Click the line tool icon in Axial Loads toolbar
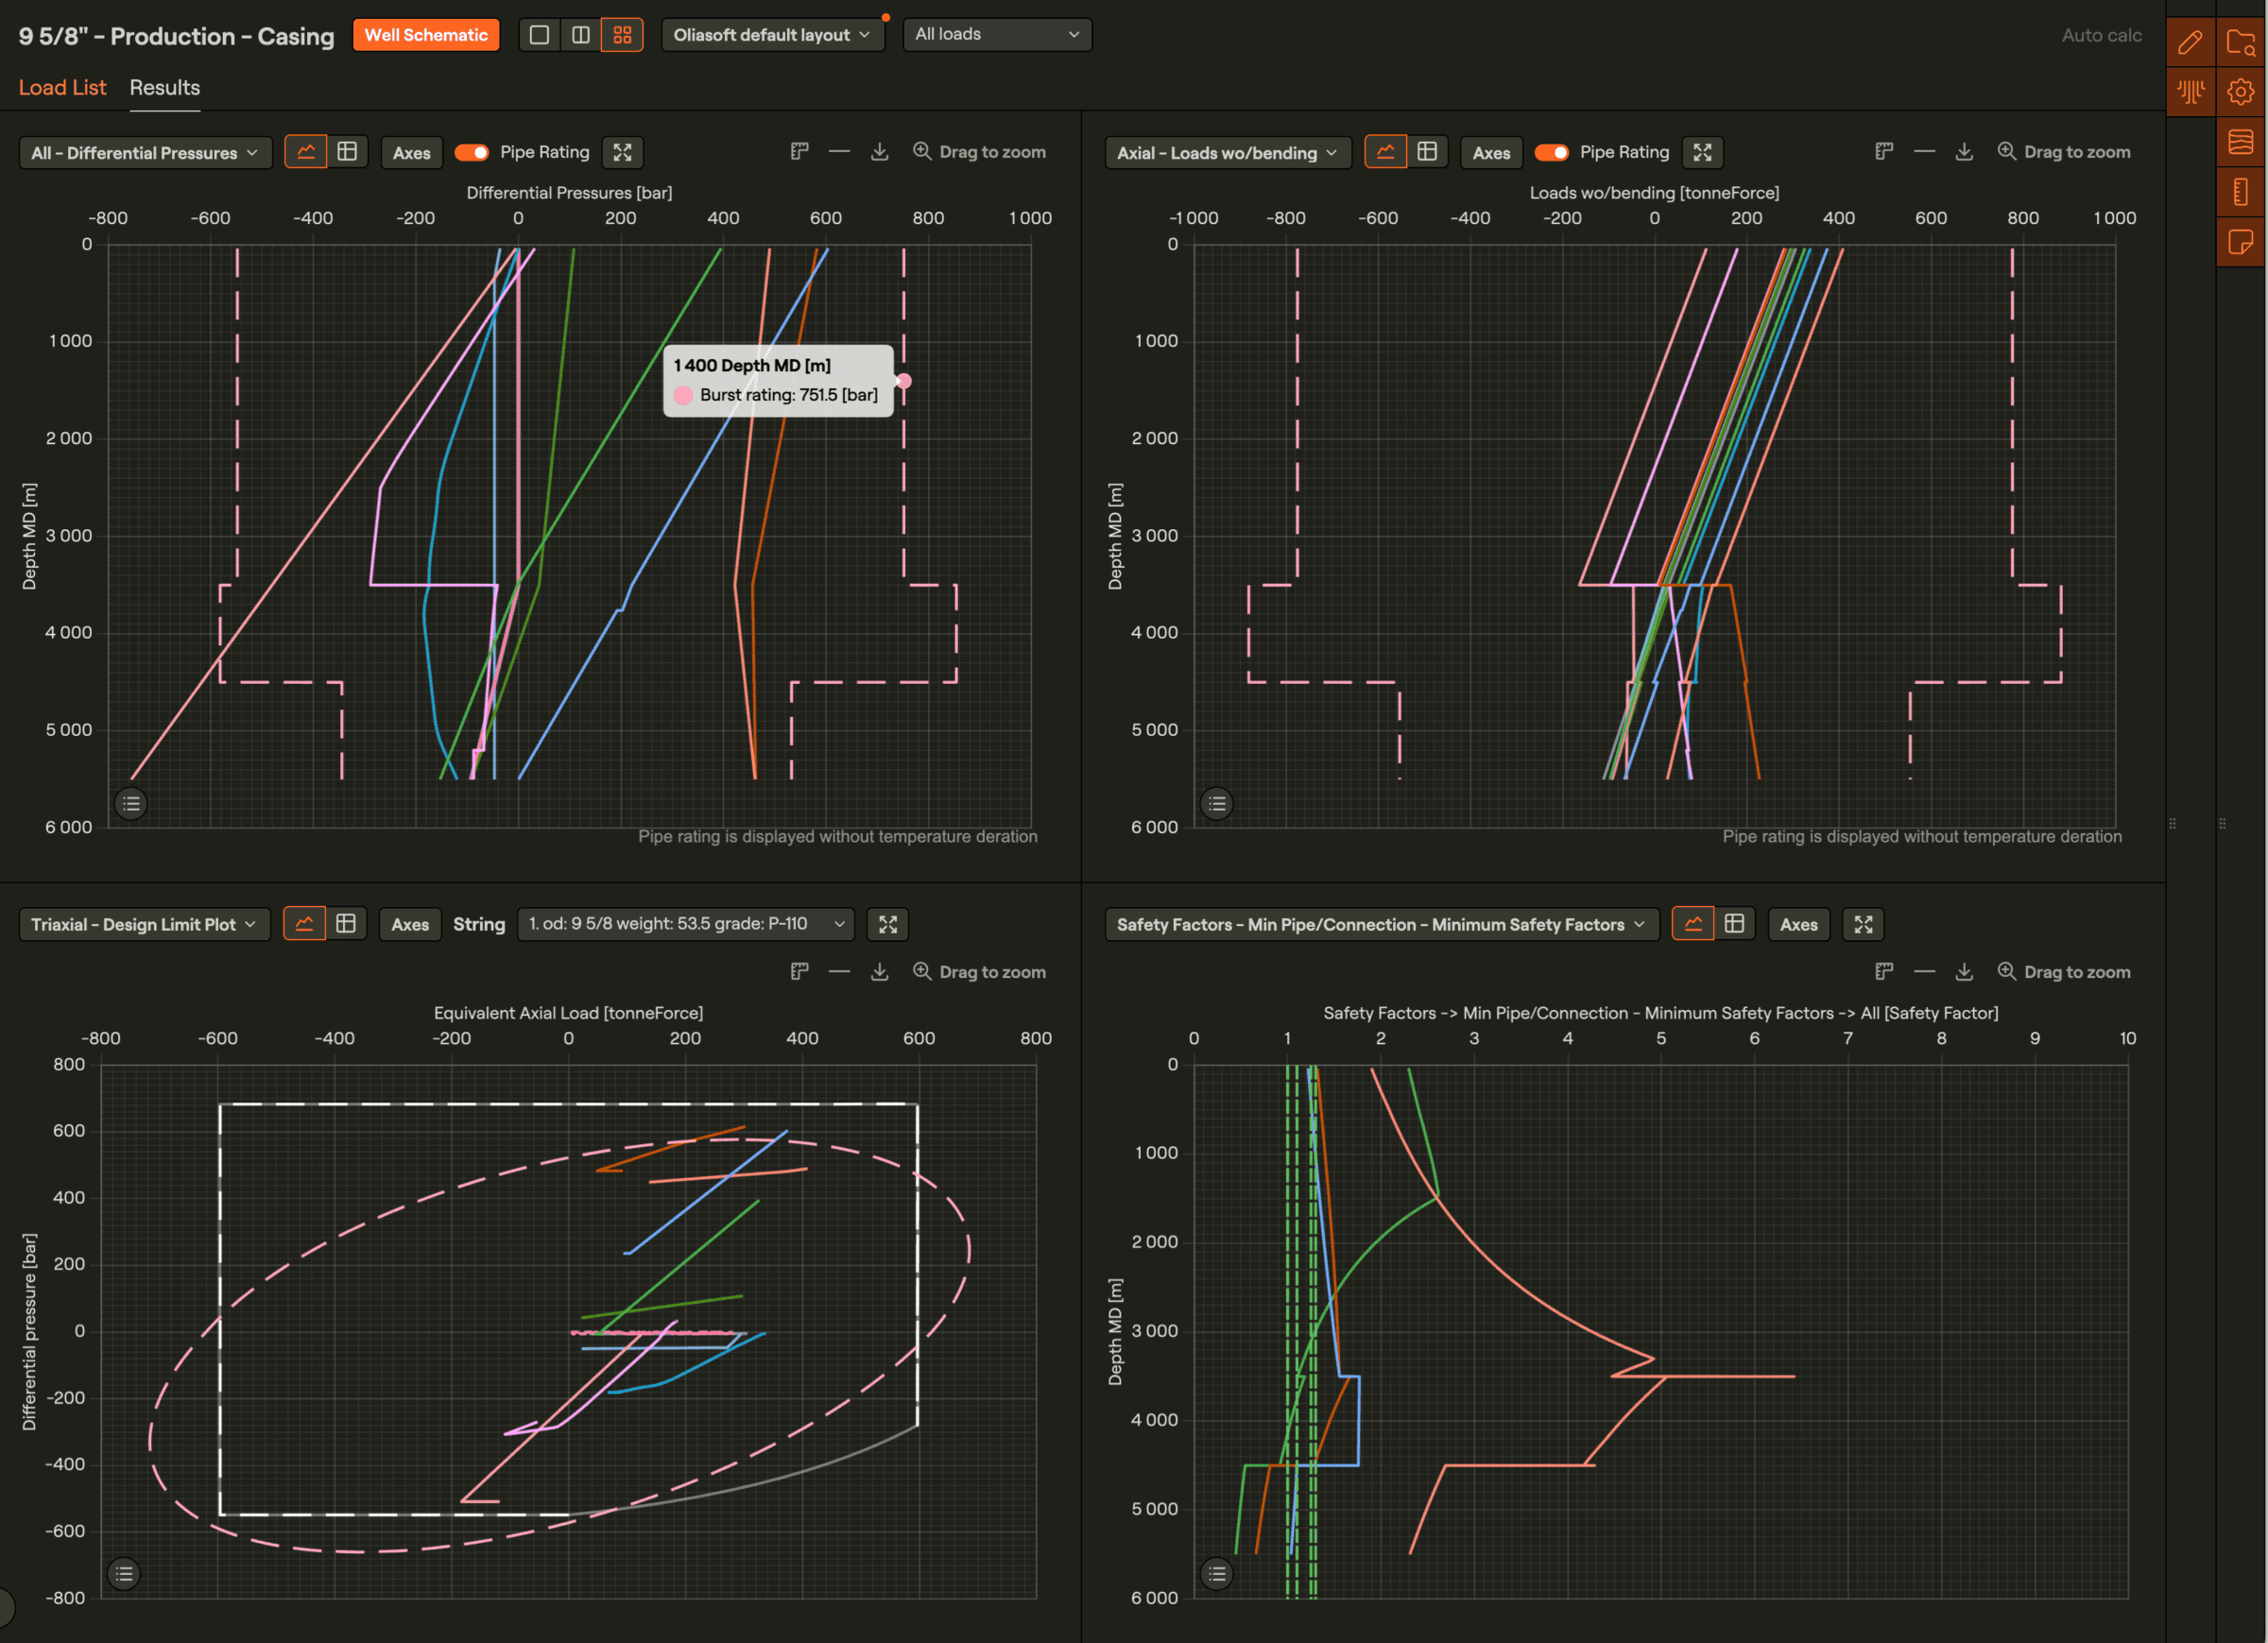 tap(1924, 152)
